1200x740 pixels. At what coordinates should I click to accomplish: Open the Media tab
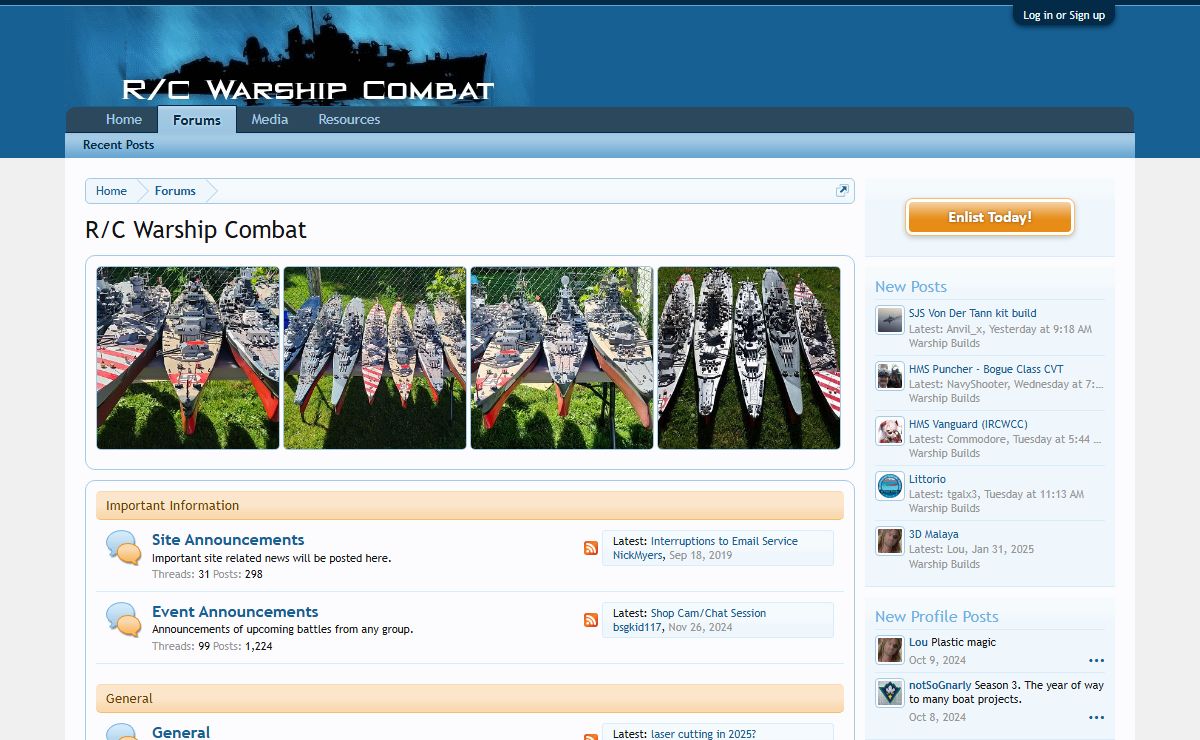click(x=270, y=119)
